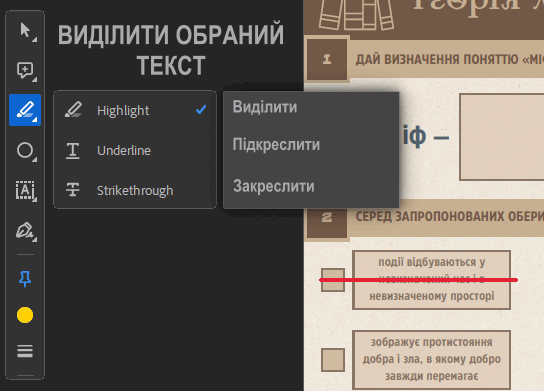Click the 'ДАЙ ВИЗНАЧЕННЯ ПОНЯТТЮ' heading
This screenshot has height=391, width=544.
click(450, 60)
